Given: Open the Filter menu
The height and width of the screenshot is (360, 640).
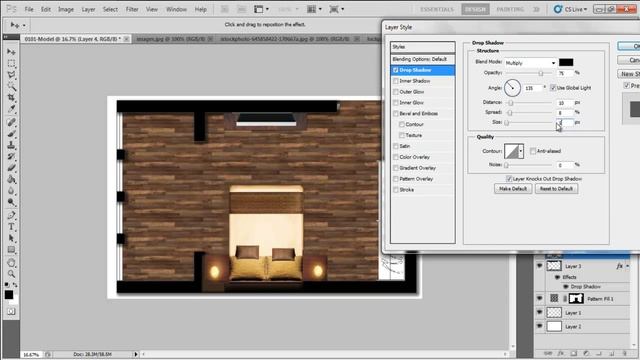Looking at the screenshot, I should [x=132, y=9].
